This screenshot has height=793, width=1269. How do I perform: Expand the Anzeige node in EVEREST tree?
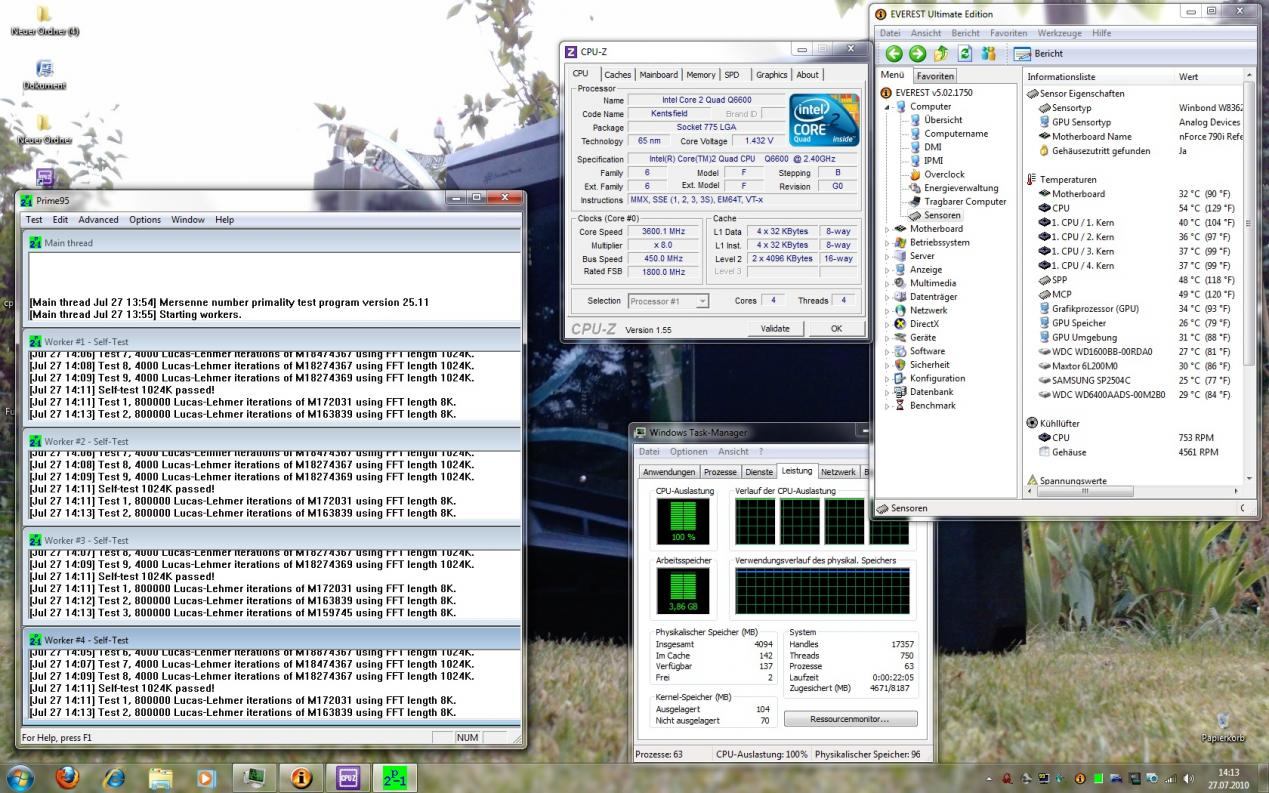(887, 270)
